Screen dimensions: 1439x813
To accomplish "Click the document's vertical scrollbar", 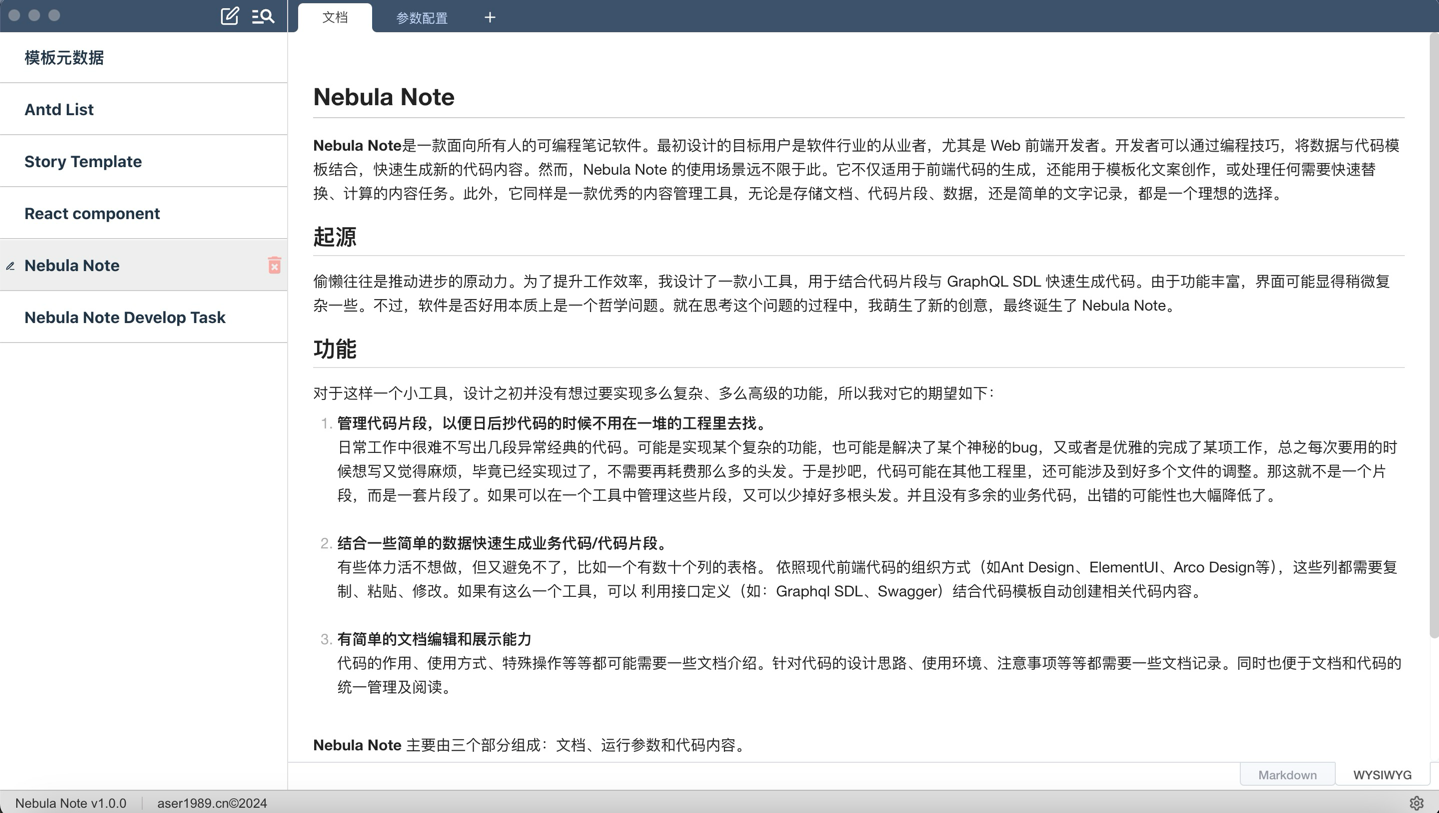I will coord(1433,337).
